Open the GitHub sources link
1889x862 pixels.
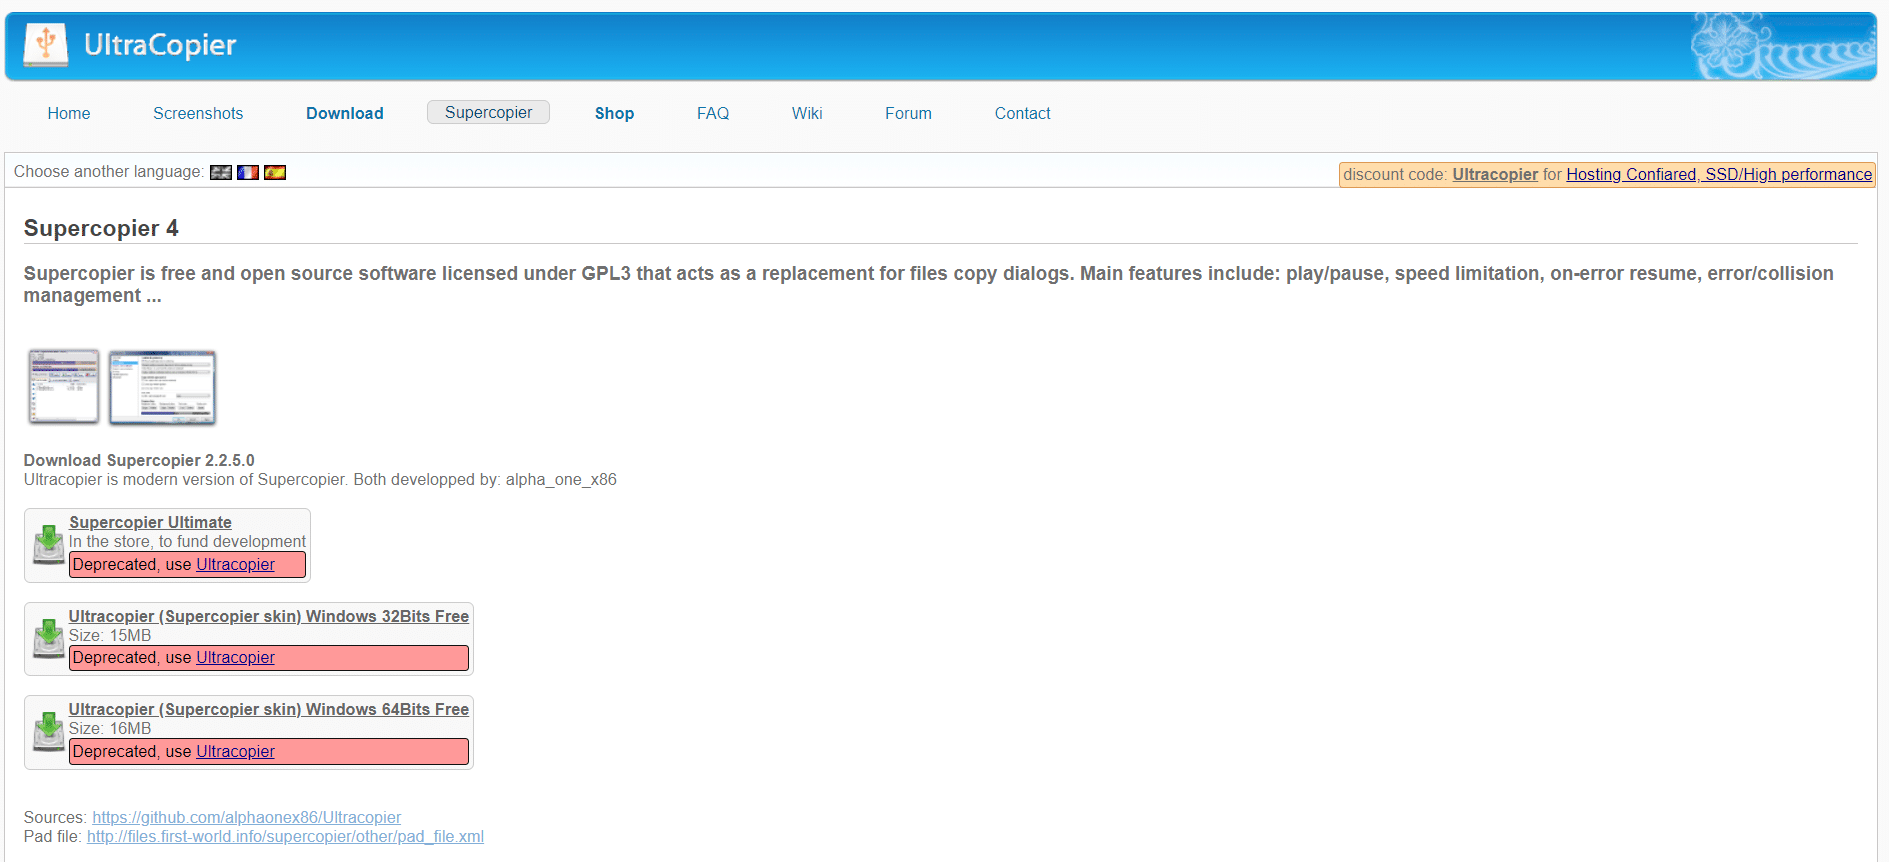(x=247, y=817)
